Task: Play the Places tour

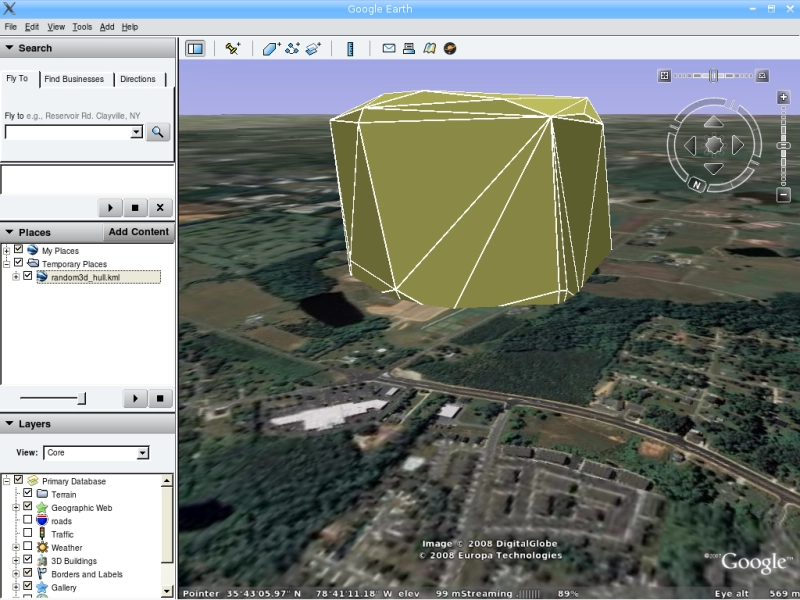Action: tap(135, 398)
